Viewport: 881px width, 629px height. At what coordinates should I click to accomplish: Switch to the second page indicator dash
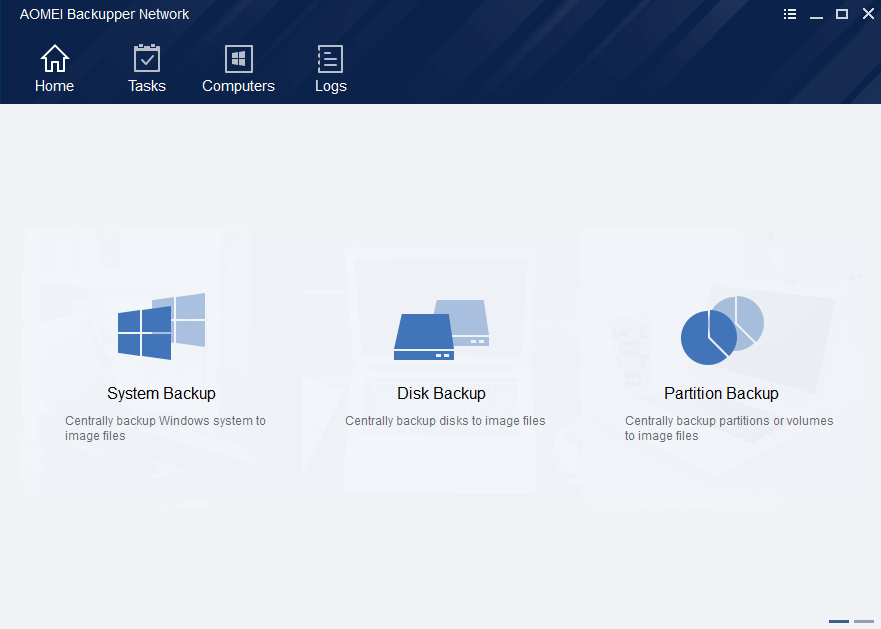click(864, 621)
